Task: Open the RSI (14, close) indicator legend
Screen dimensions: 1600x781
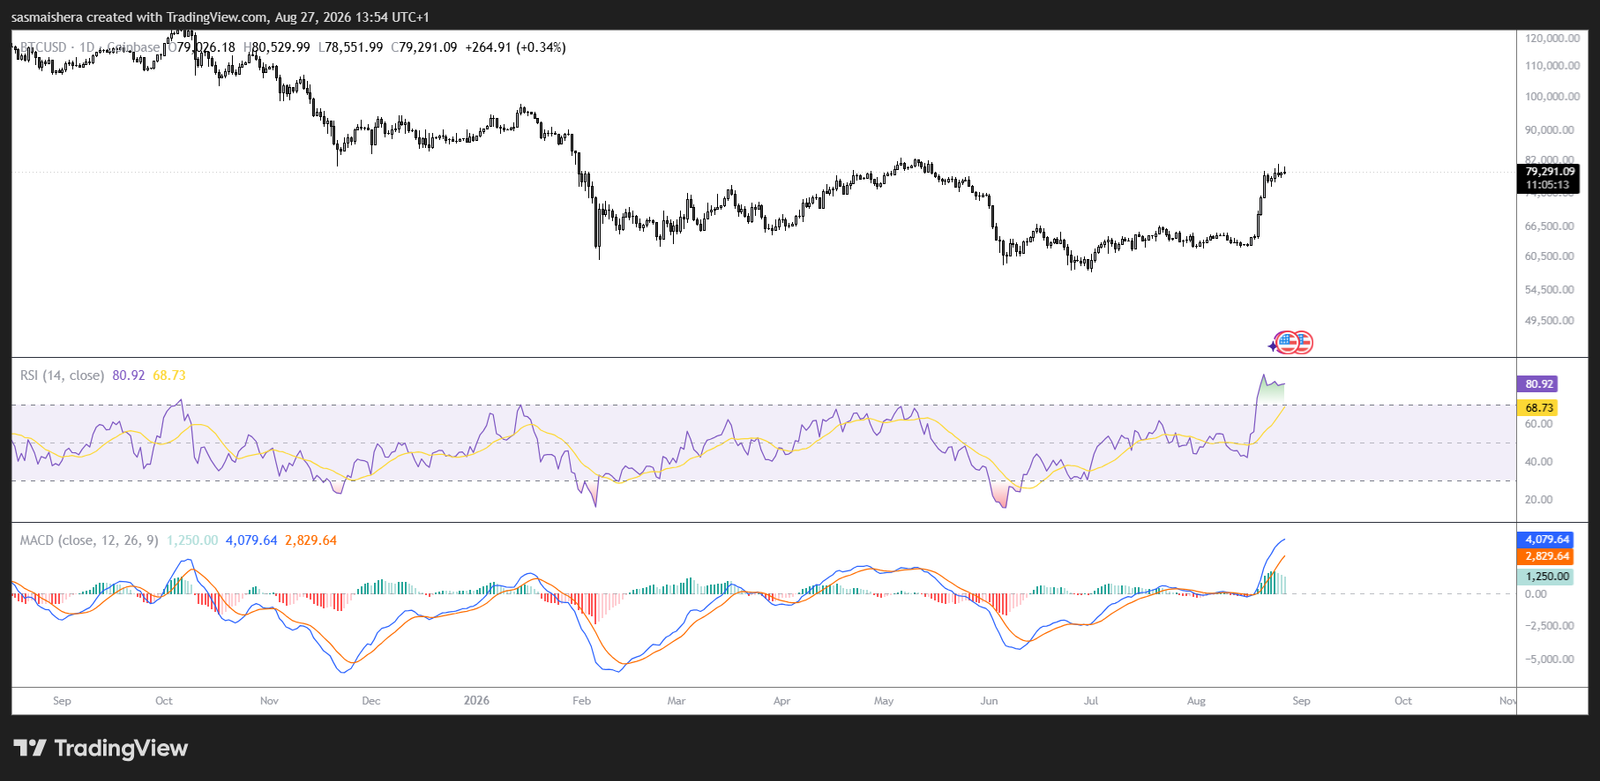Action: [62, 375]
